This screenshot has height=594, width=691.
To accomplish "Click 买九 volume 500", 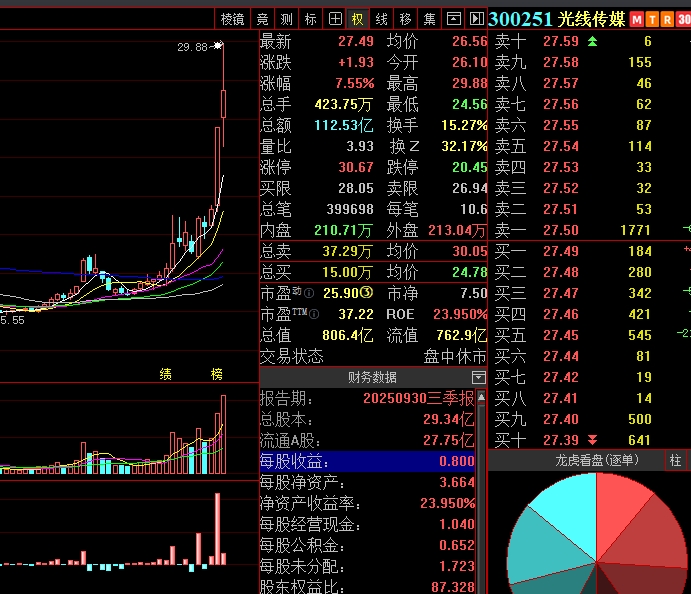I will point(640,419).
